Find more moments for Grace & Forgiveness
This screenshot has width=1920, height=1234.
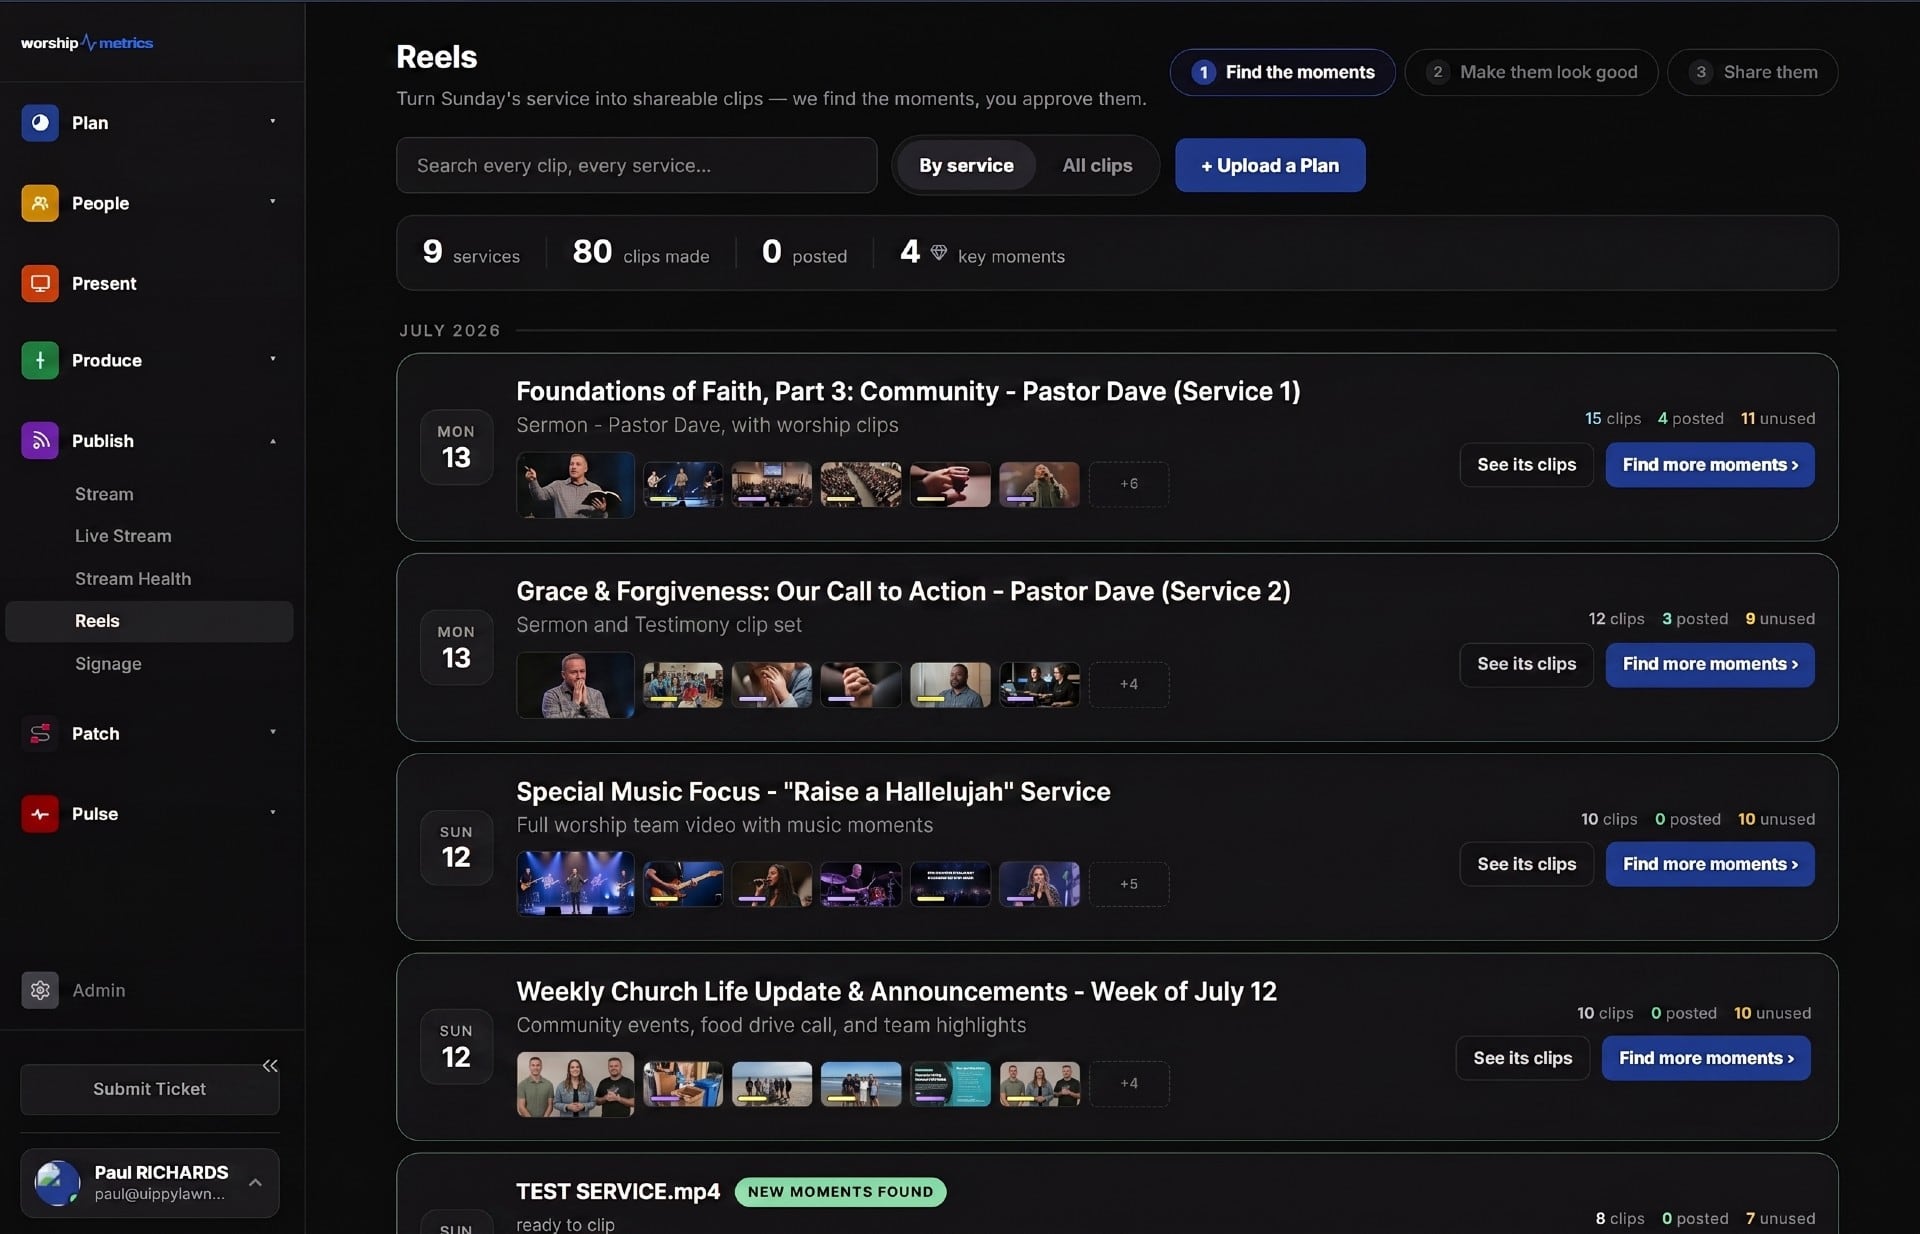[x=1710, y=664]
